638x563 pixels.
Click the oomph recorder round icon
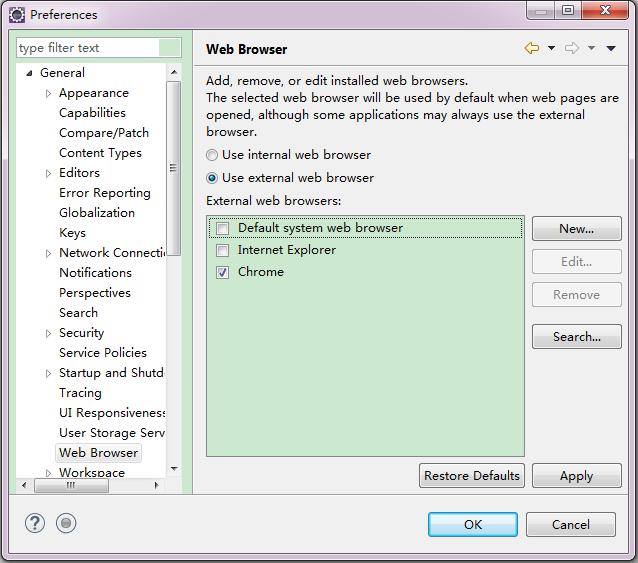pos(66,523)
